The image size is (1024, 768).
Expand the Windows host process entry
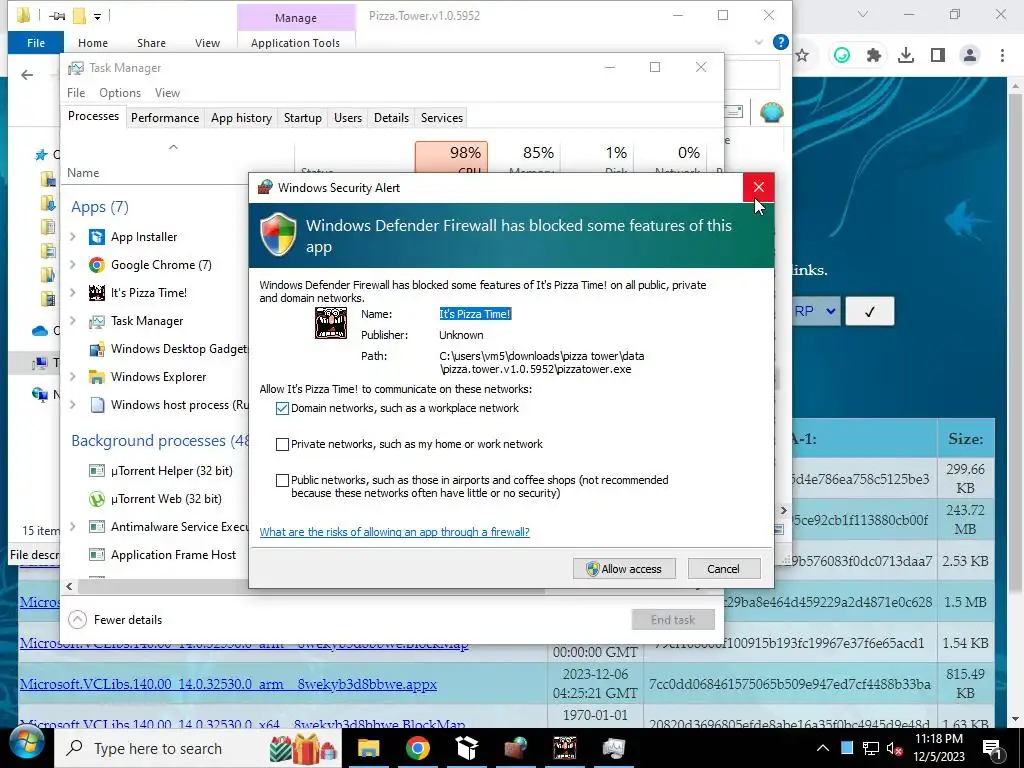(73, 406)
